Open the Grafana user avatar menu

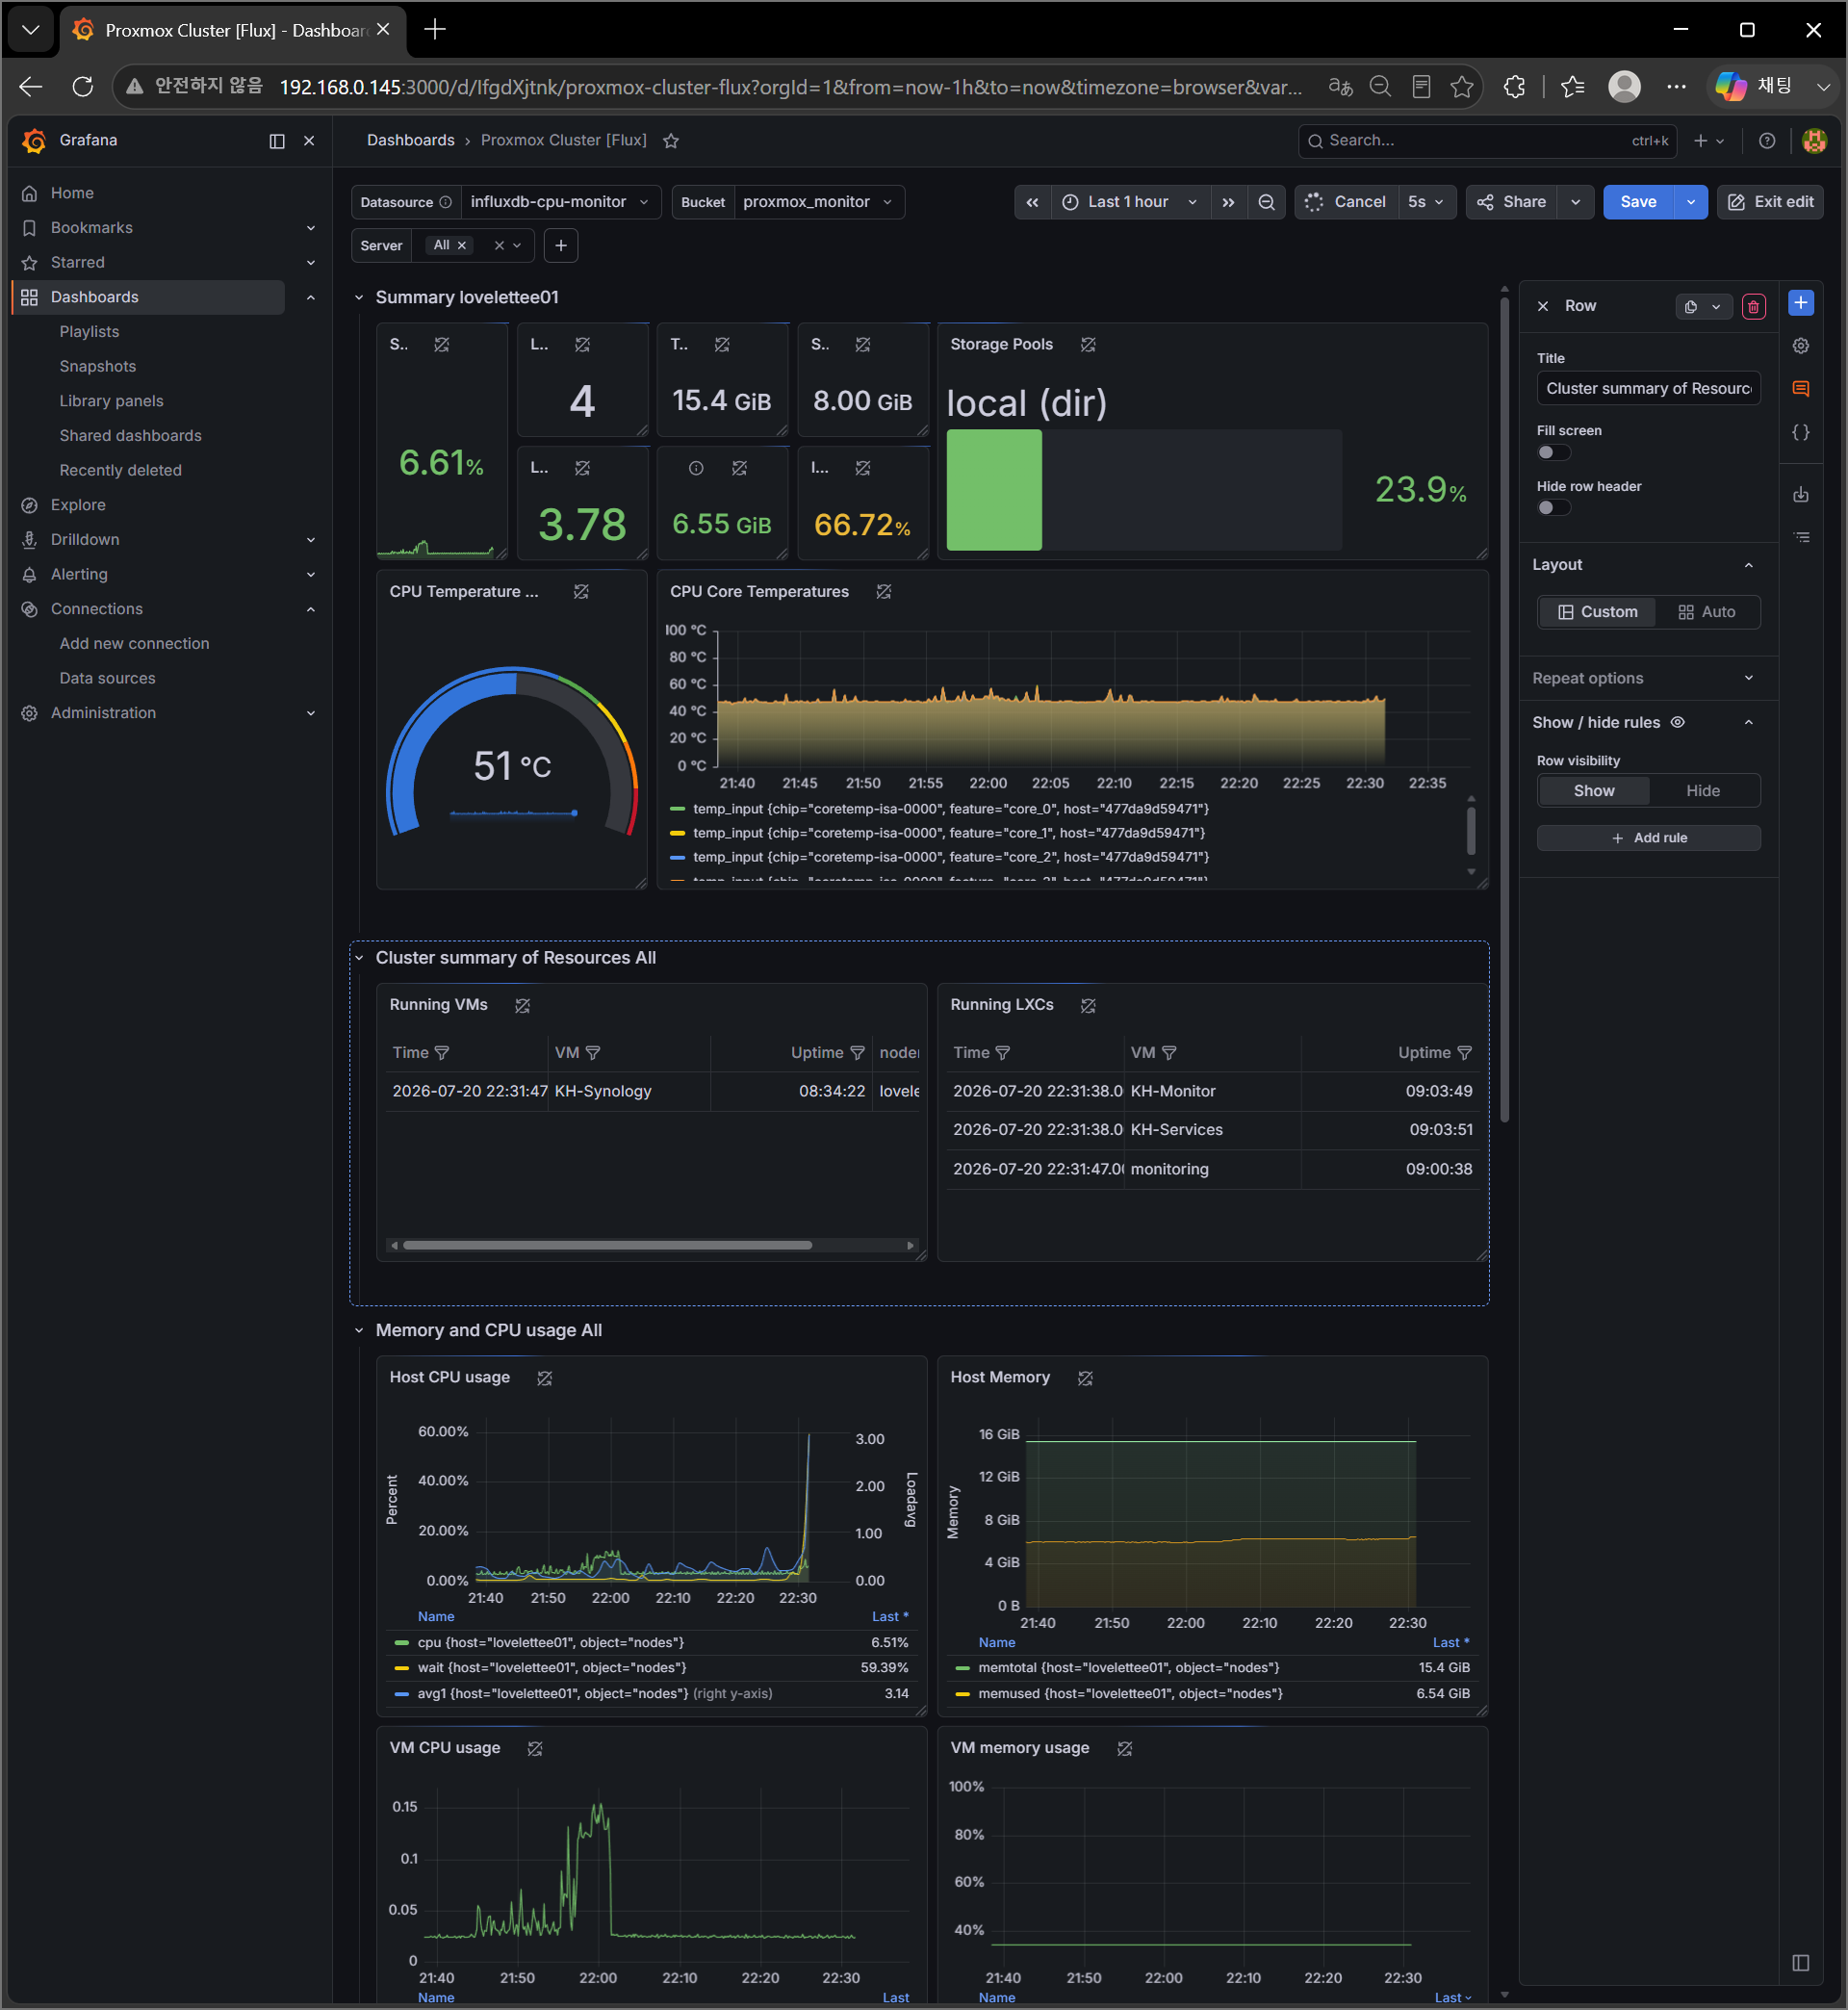coord(1814,141)
